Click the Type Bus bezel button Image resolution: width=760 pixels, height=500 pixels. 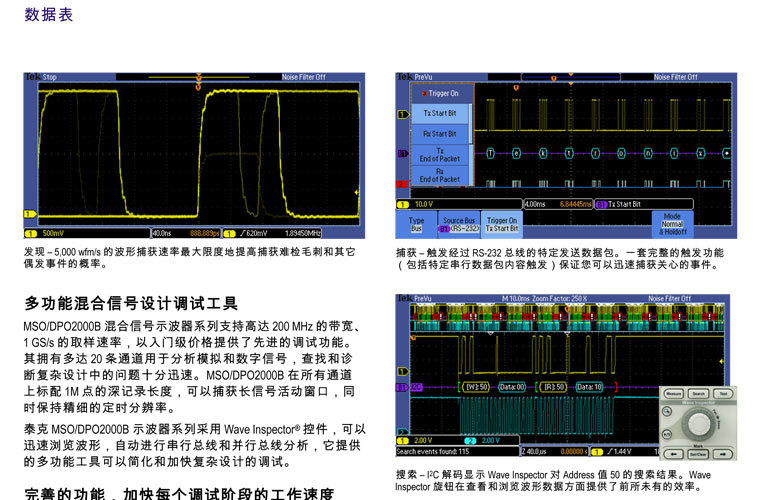416,224
